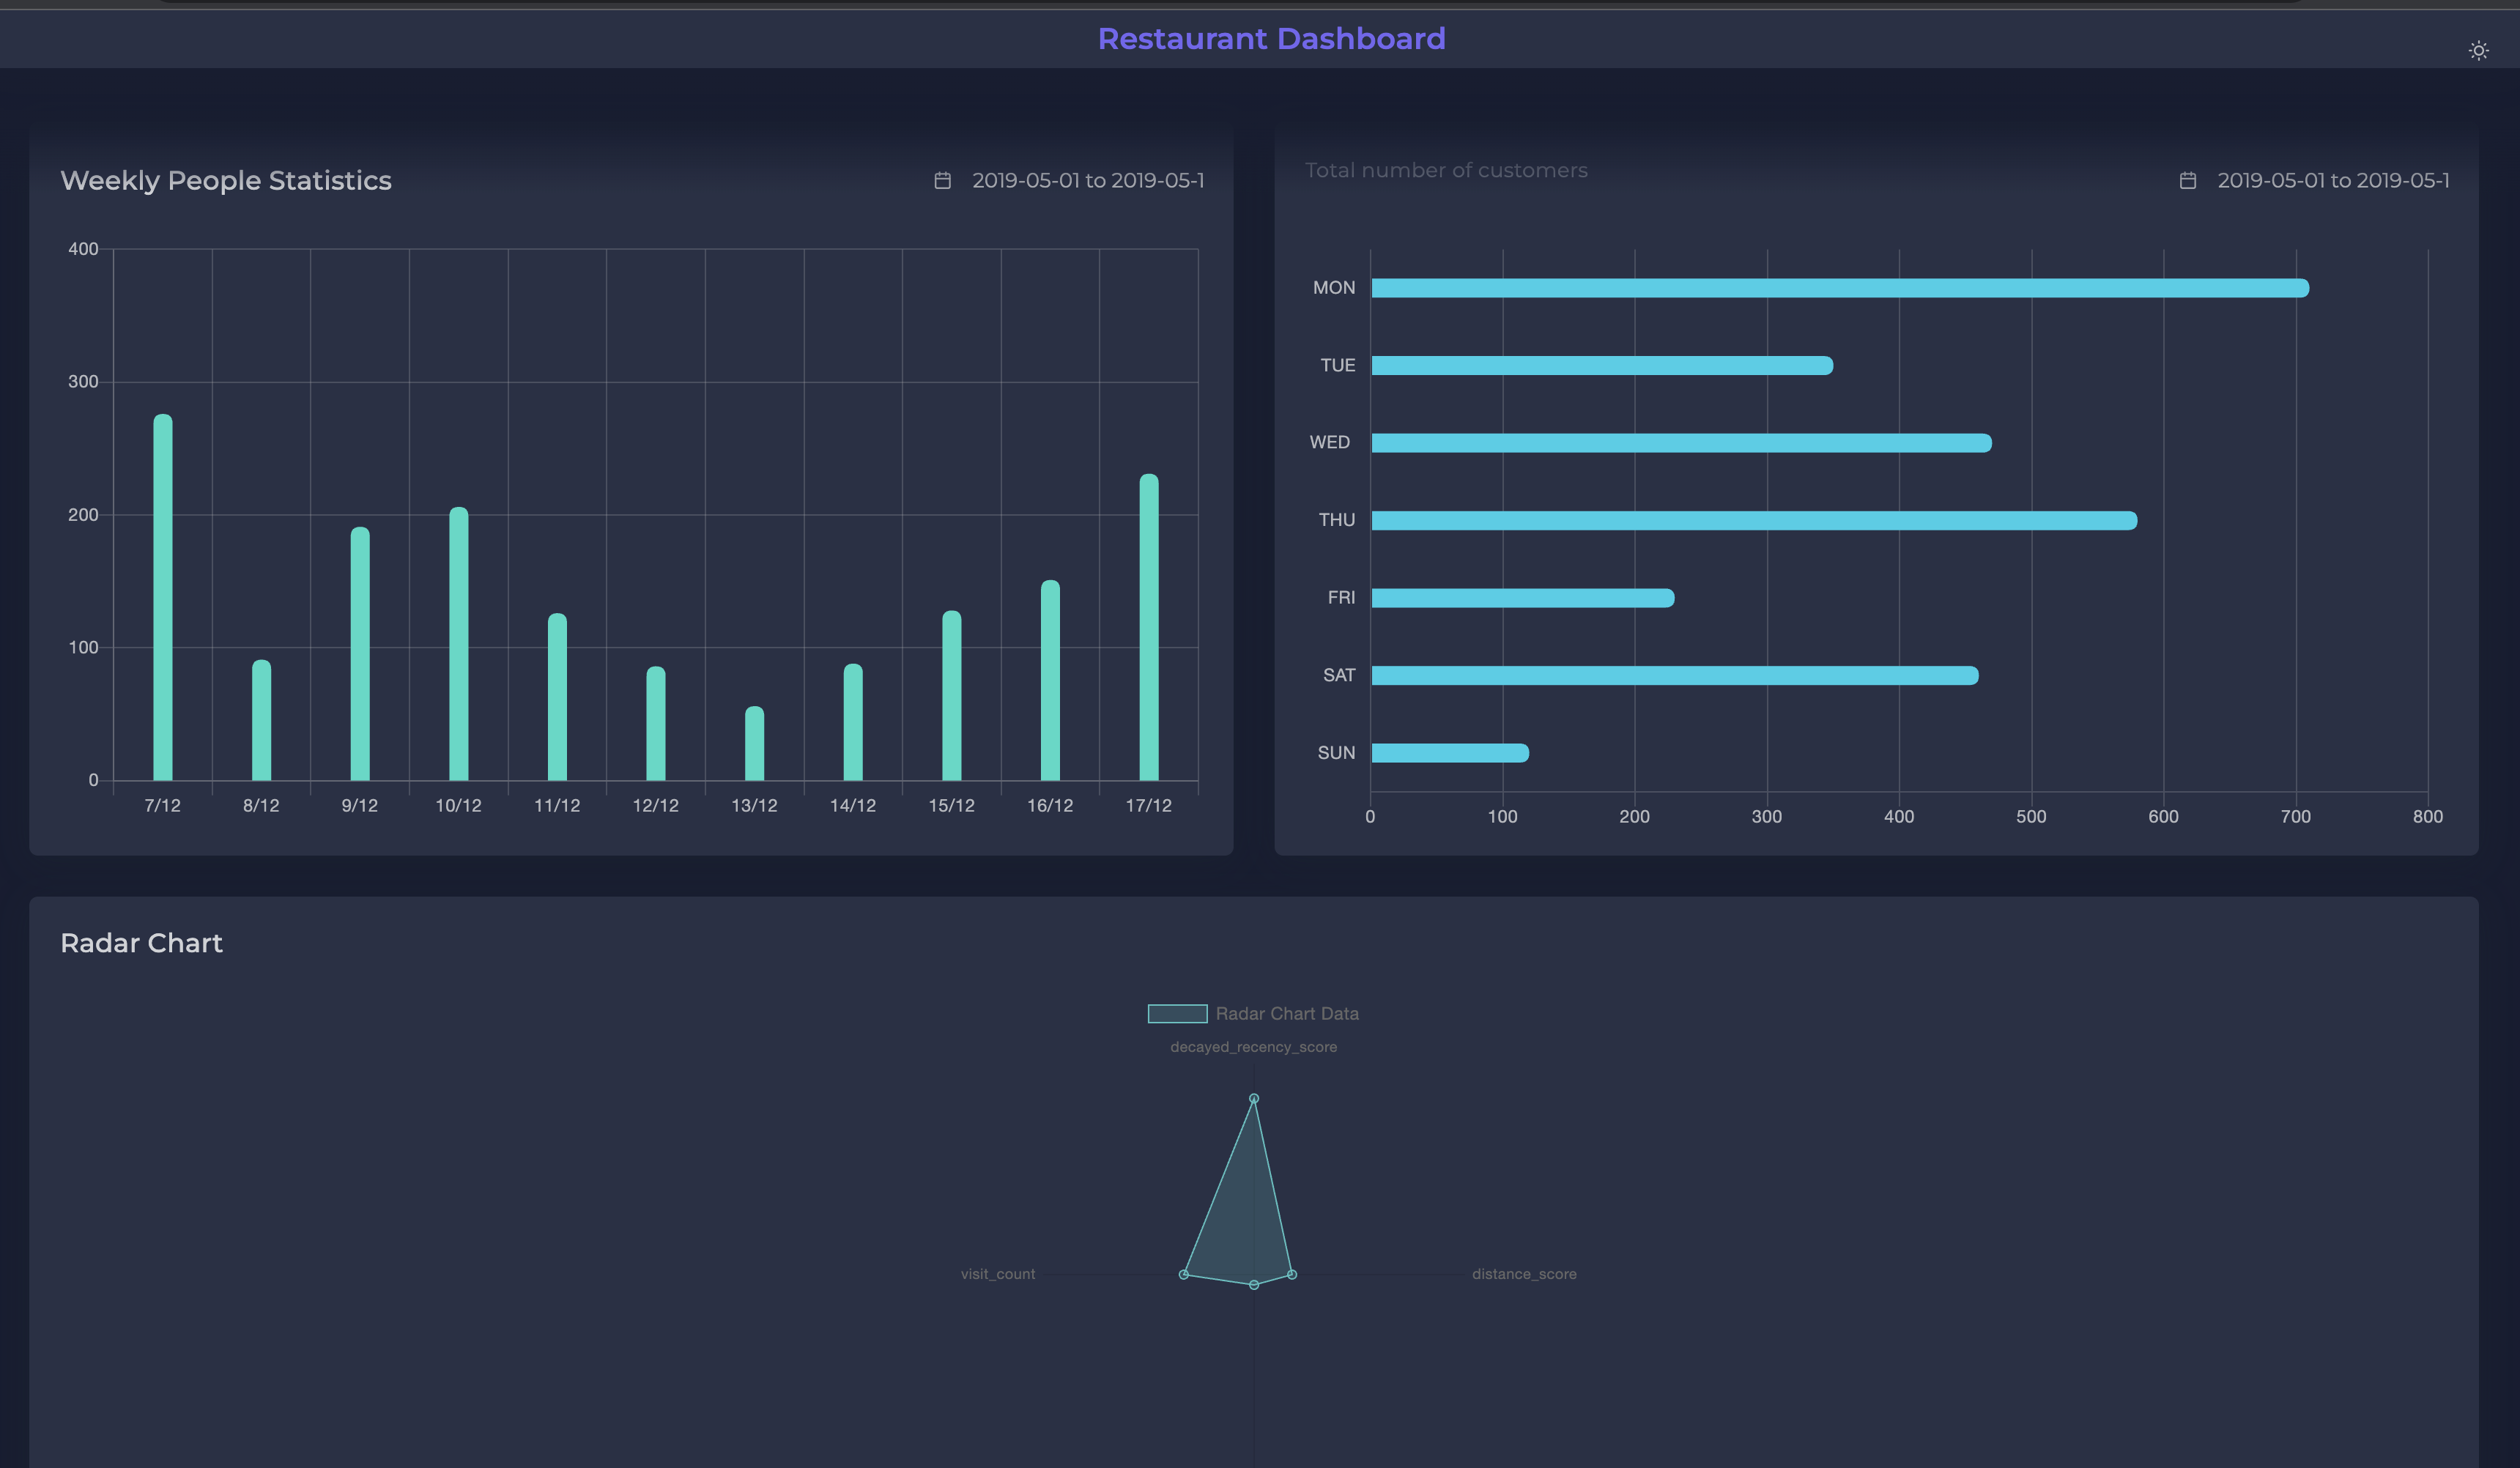
Task: Toggle light theme with sun icon
Action: pos(2478,50)
